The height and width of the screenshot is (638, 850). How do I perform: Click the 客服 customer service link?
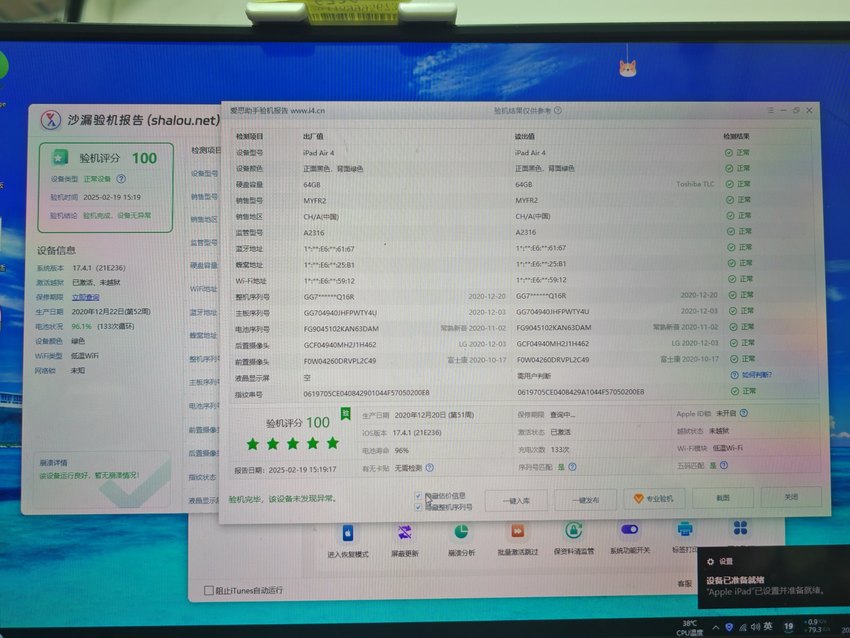pyautogui.click(x=685, y=584)
